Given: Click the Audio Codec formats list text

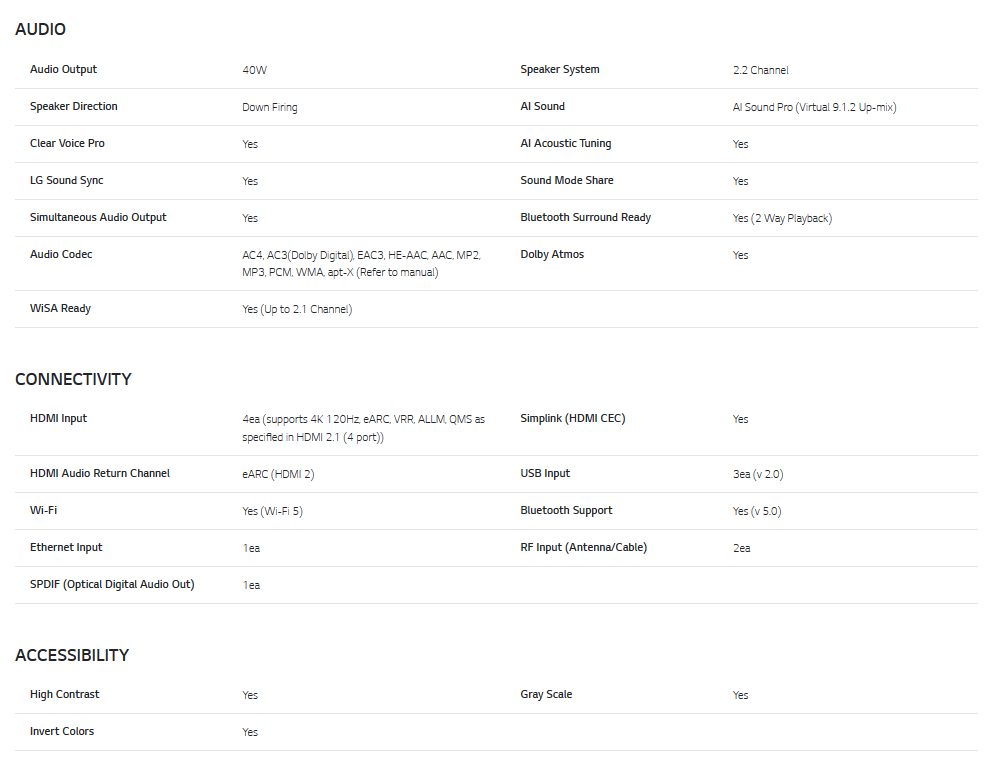Looking at the screenshot, I should click(x=361, y=264).
